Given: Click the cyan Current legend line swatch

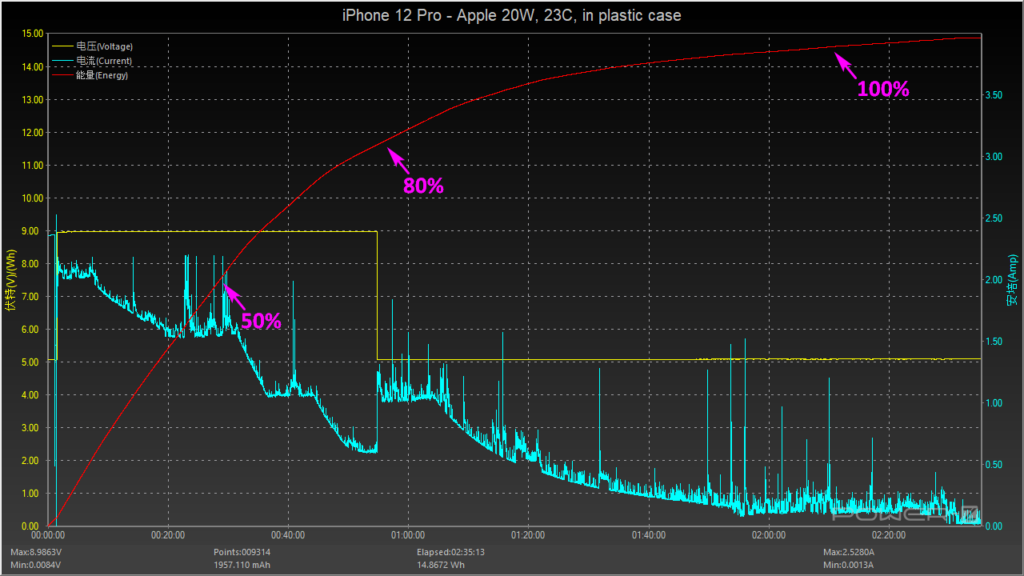Looking at the screenshot, I should (x=63, y=61).
